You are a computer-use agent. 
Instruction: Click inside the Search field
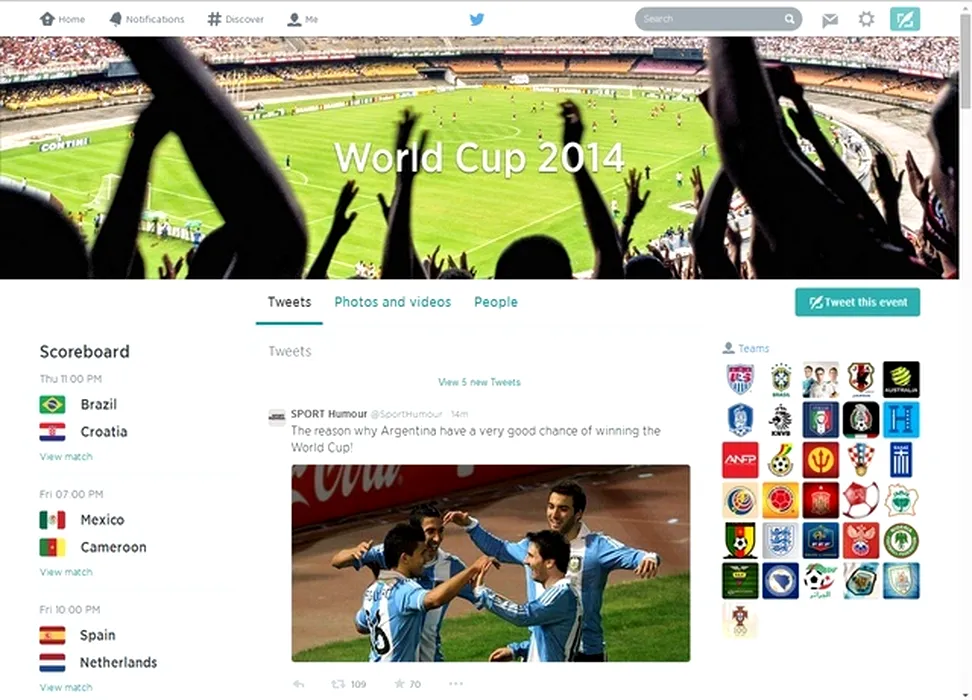[x=710, y=19]
